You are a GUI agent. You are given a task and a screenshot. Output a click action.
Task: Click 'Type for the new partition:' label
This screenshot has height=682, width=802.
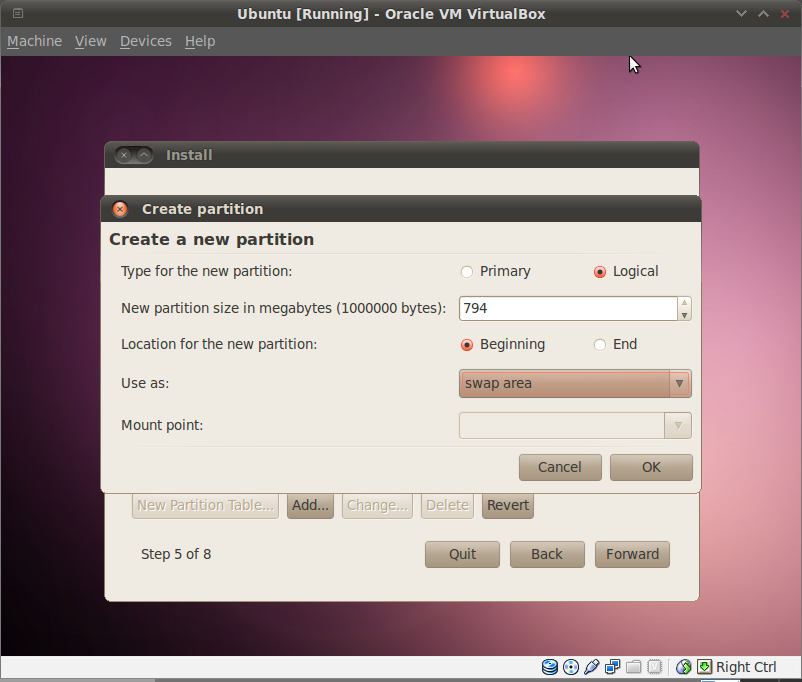[207, 271]
